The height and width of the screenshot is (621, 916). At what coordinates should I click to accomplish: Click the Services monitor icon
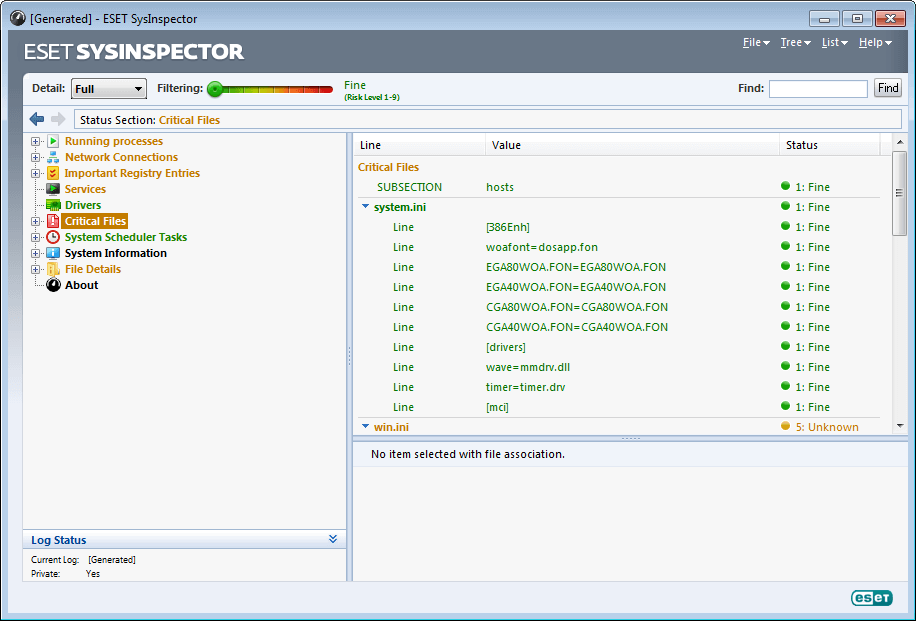point(53,189)
